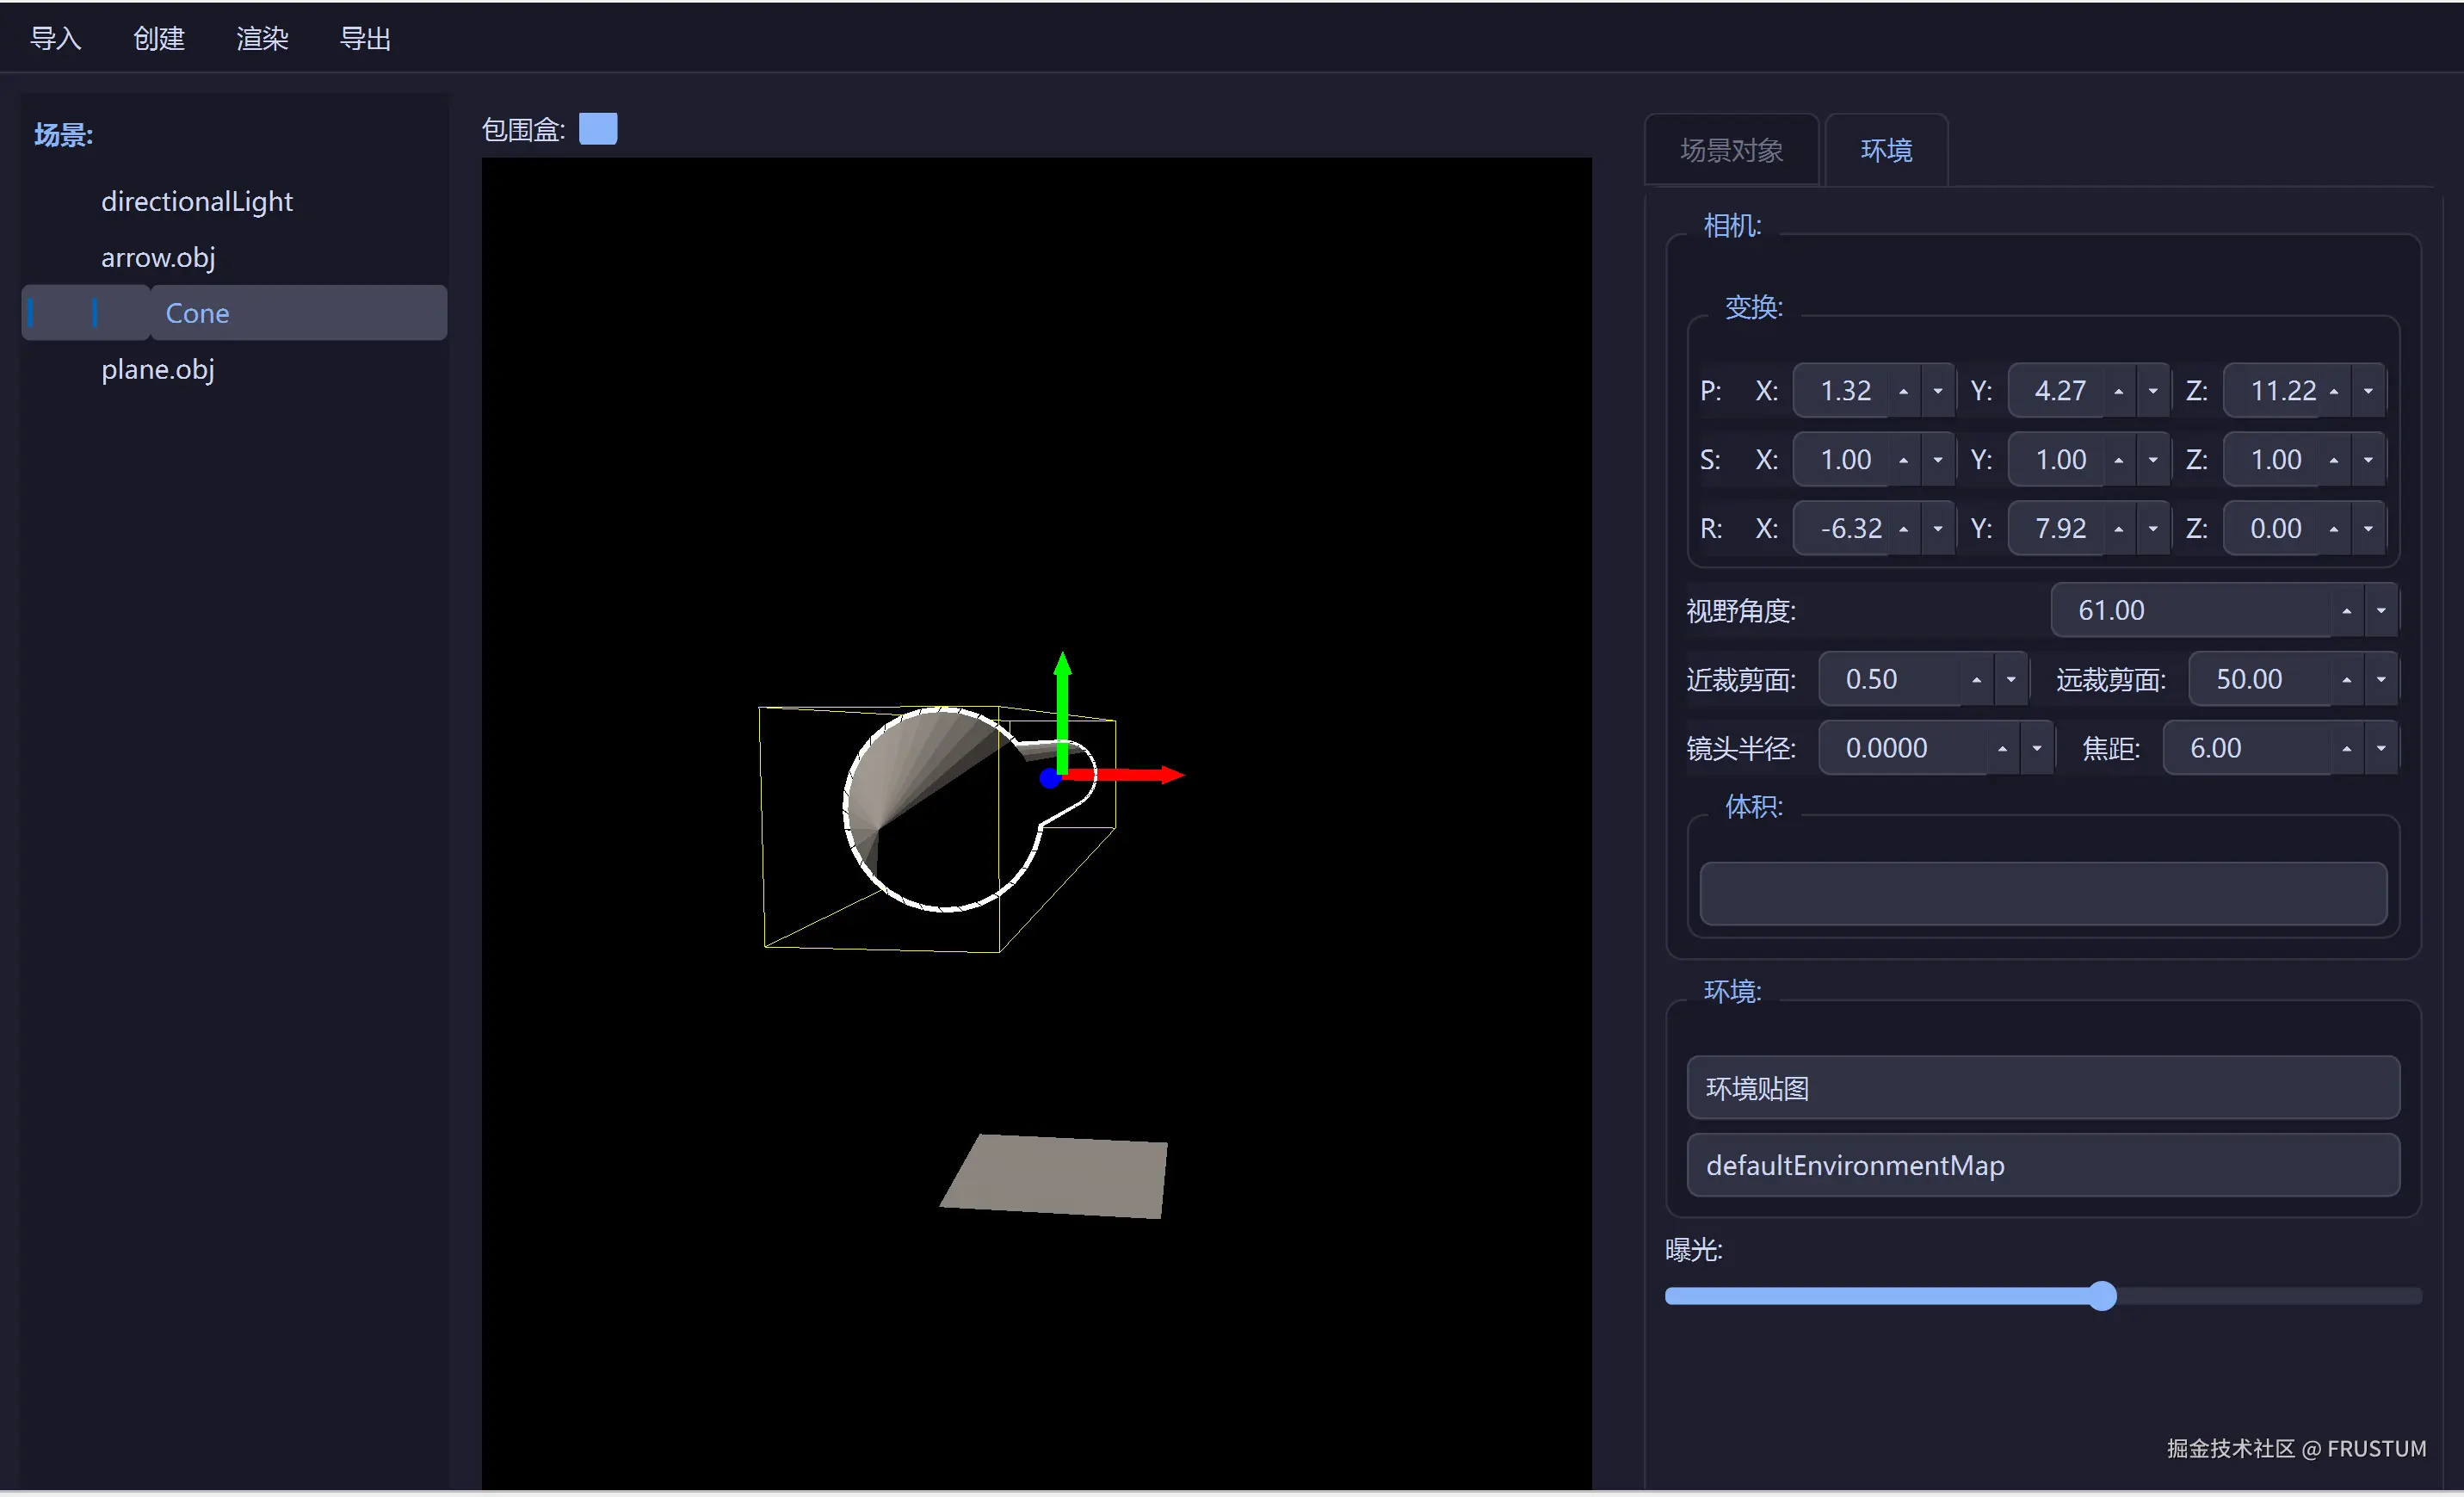2464x1497 pixels.
Task: Decrease the focal distance value
Action: click(x=2381, y=749)
